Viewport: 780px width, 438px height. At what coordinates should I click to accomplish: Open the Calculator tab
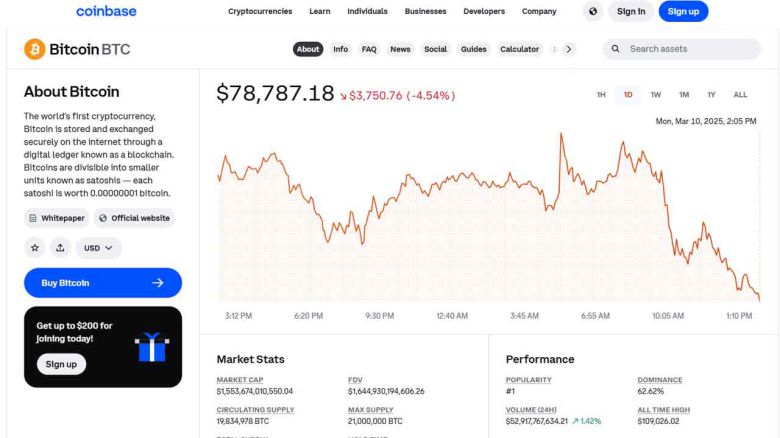coord(519,49)
